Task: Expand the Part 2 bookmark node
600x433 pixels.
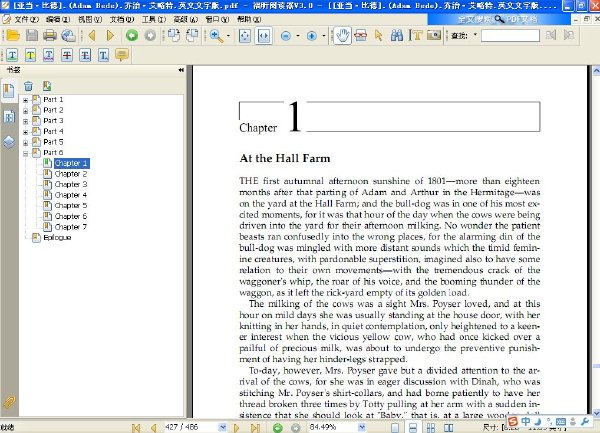Action: click(x=25, y=111)
